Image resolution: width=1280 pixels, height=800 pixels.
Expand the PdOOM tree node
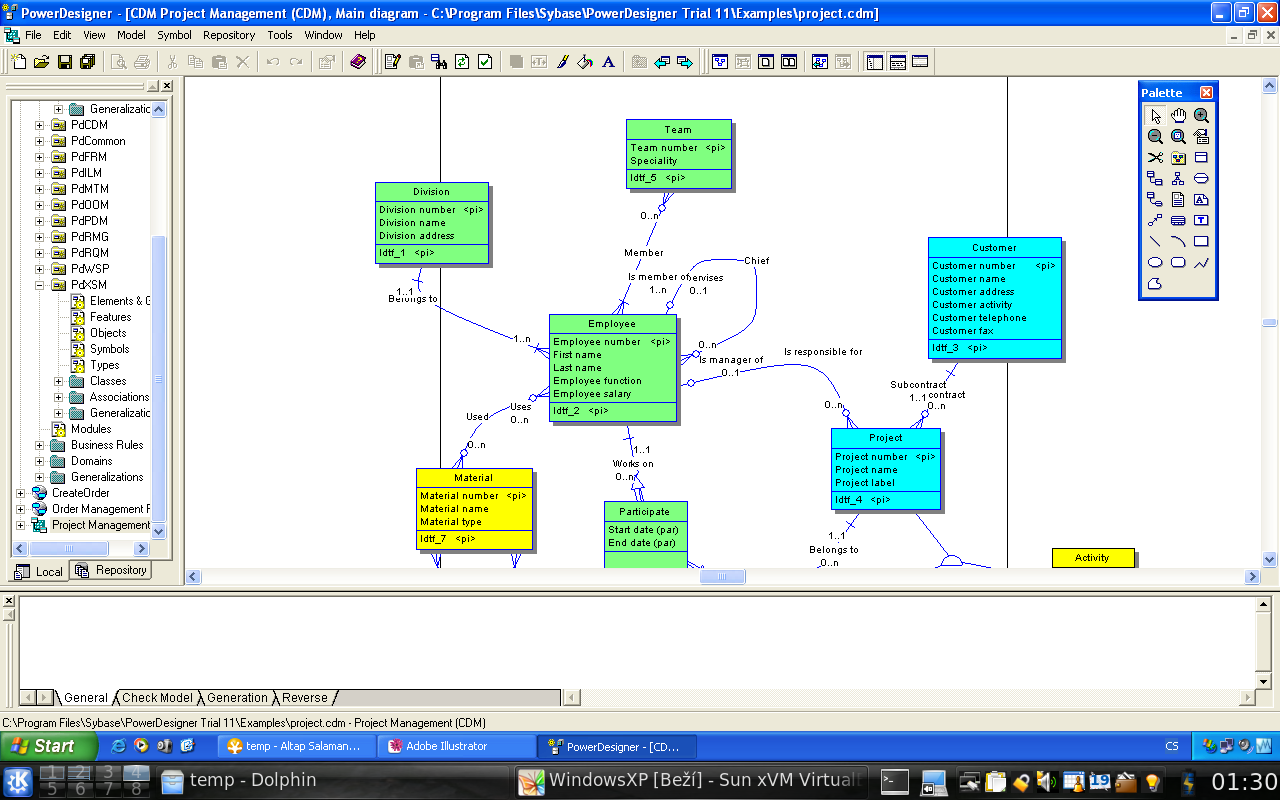(40, 205)
